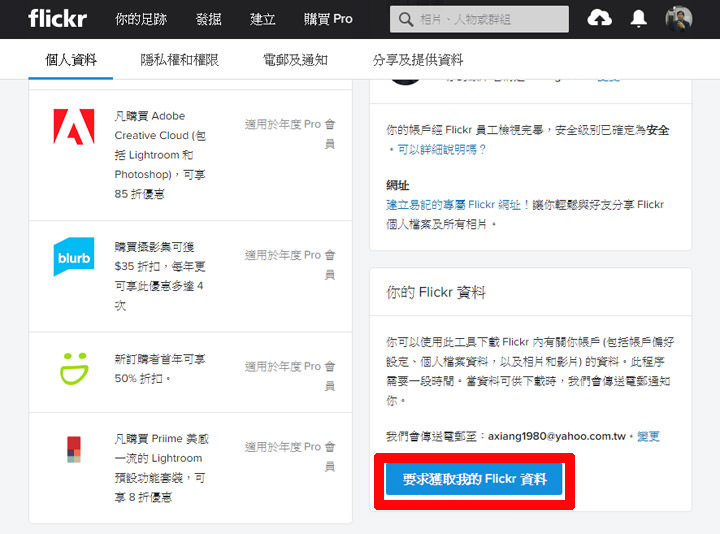Viewport: 720px width, 534px height.
Task: Open the user avatar menu
Action: pyautogui.click(x=678, y=19)
